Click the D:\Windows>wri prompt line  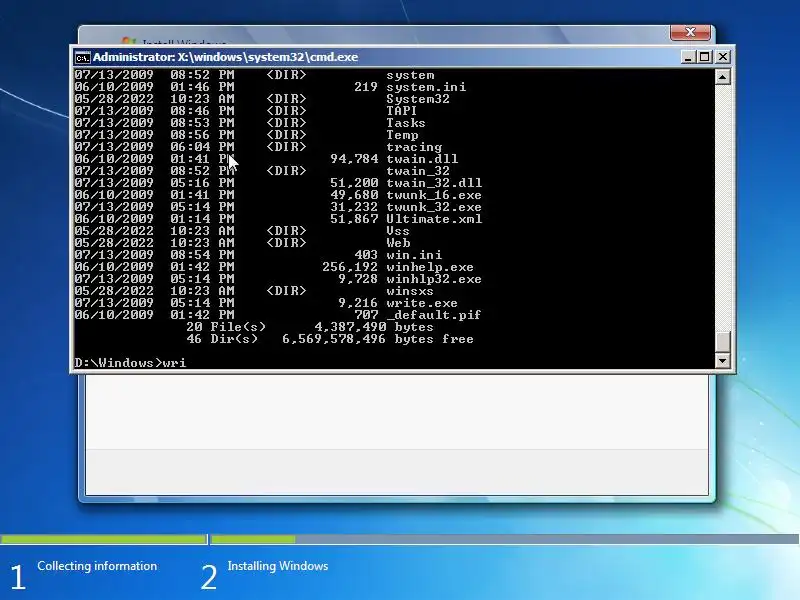pos(130,363)
